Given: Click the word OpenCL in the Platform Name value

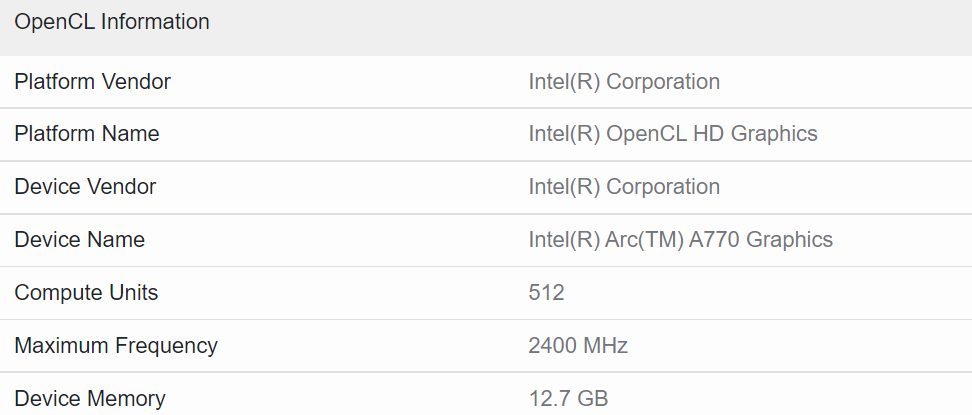Looking at the screenshot, I should [643, 134].
